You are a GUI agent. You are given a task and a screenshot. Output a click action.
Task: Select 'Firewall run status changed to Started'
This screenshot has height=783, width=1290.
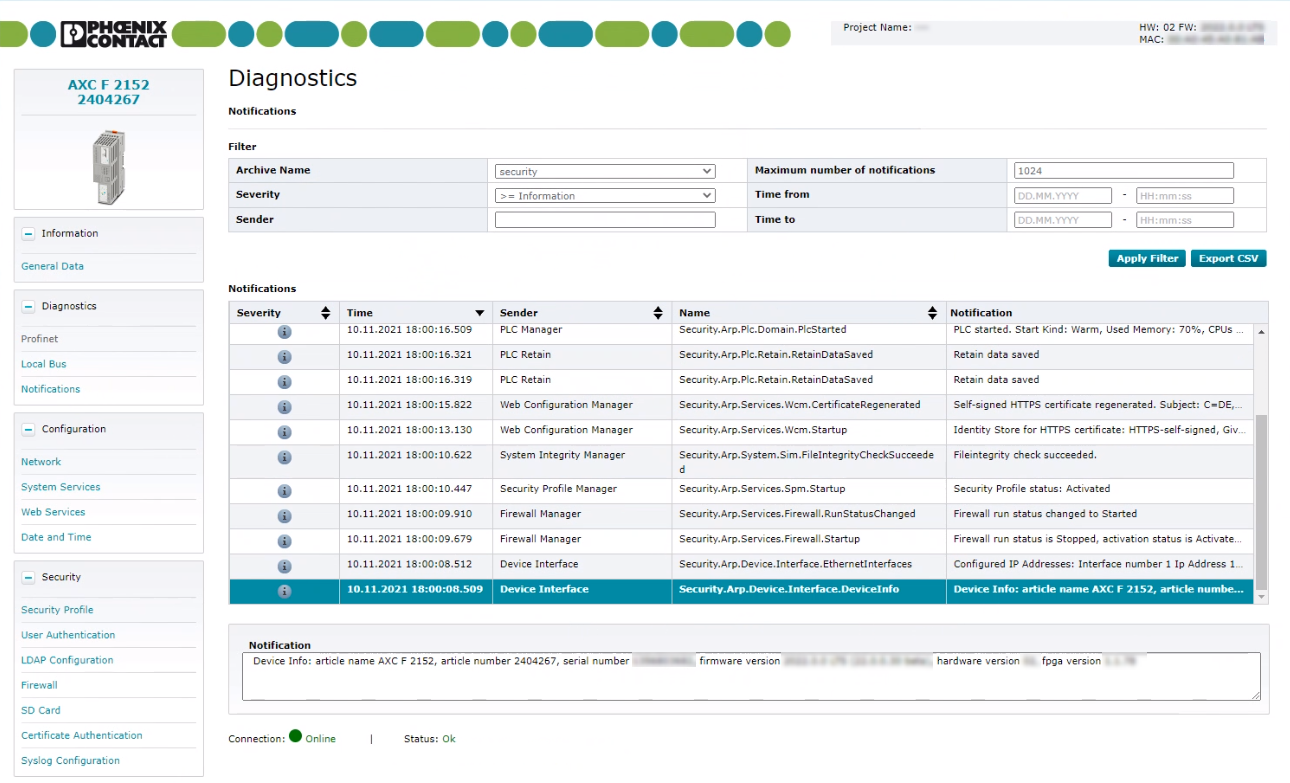pos(1099,516)
